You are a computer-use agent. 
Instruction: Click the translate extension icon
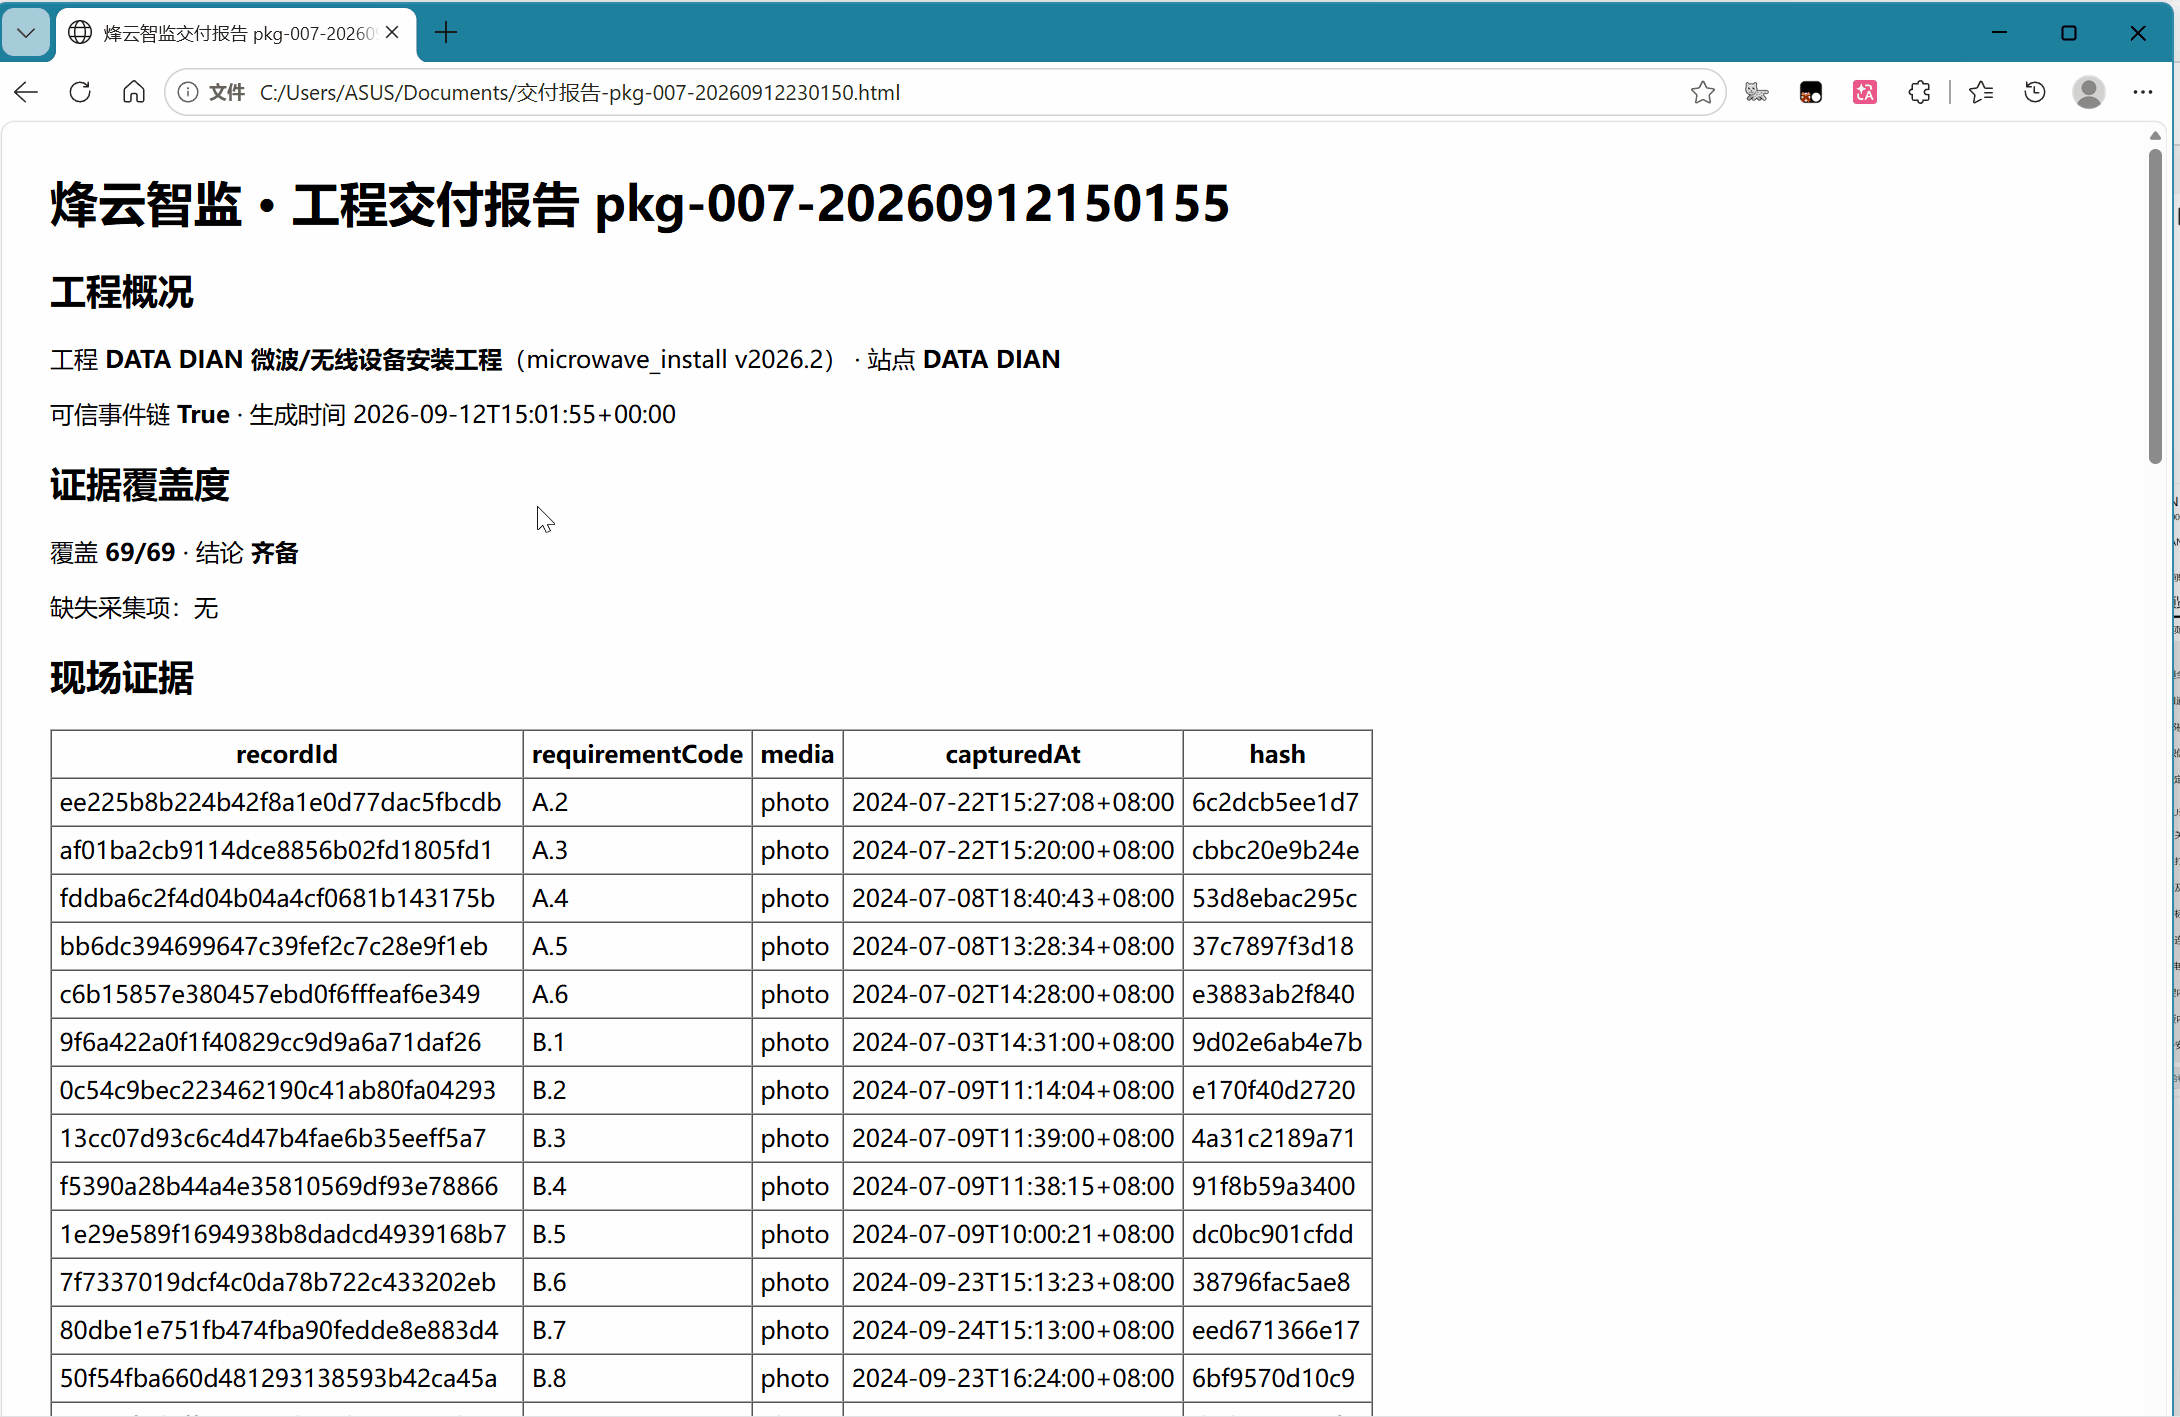point(1865,92)
